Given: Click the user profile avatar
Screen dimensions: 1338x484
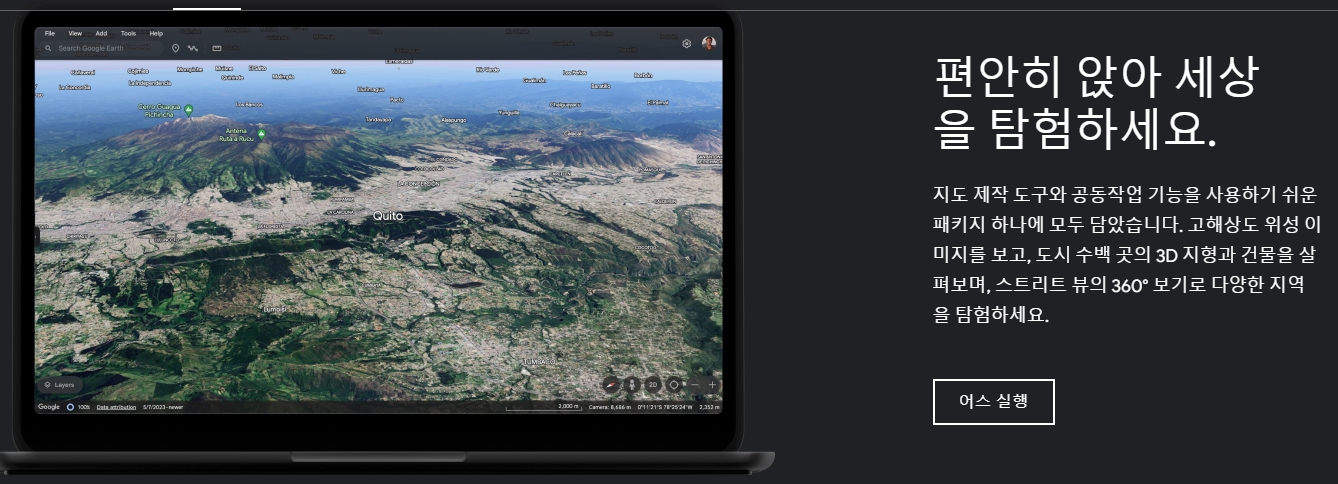Looking at the screenshot, I should tap(709, 43).
